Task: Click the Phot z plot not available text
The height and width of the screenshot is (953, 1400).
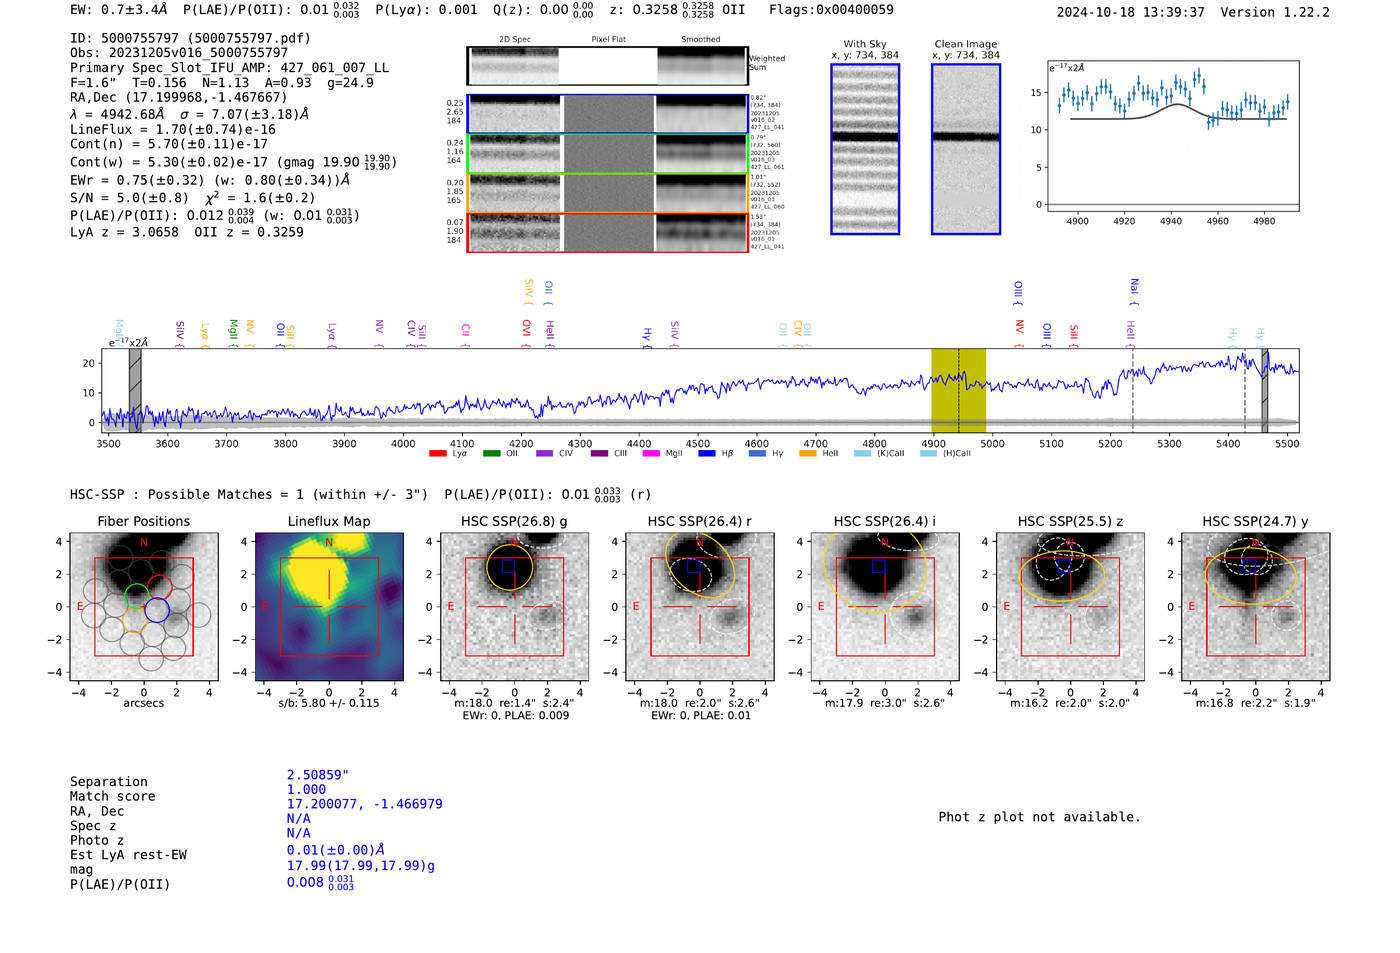Action: 1039,817
